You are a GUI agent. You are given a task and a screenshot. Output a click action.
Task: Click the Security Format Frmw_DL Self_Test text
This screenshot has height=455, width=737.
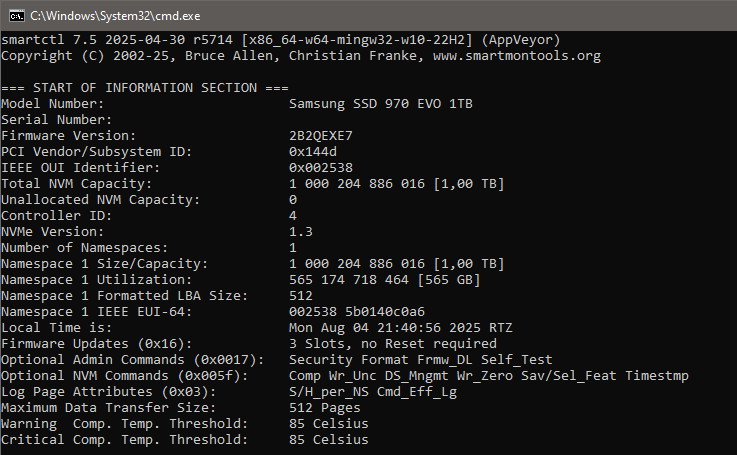421,360
